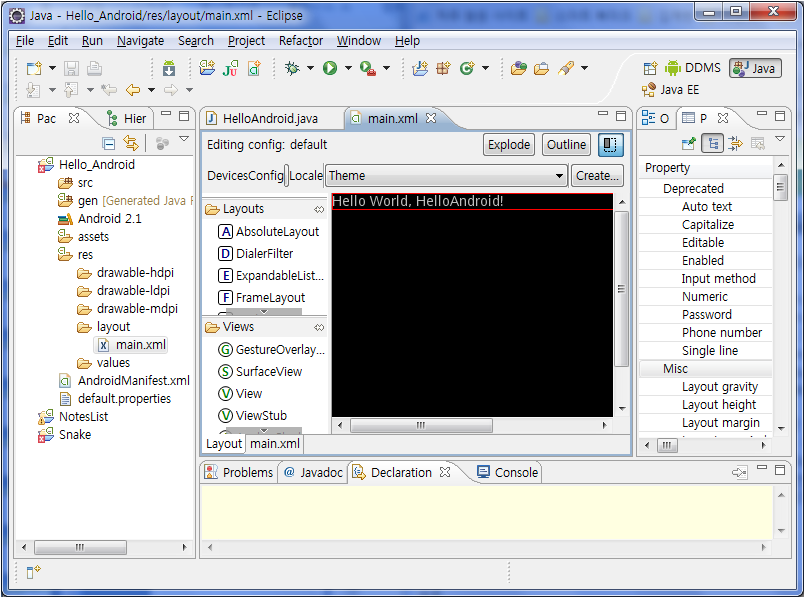Click the DevicesConfig selector
Viewport: 805px width, 598px height.
pyautogui.click(x=245, y=176)
